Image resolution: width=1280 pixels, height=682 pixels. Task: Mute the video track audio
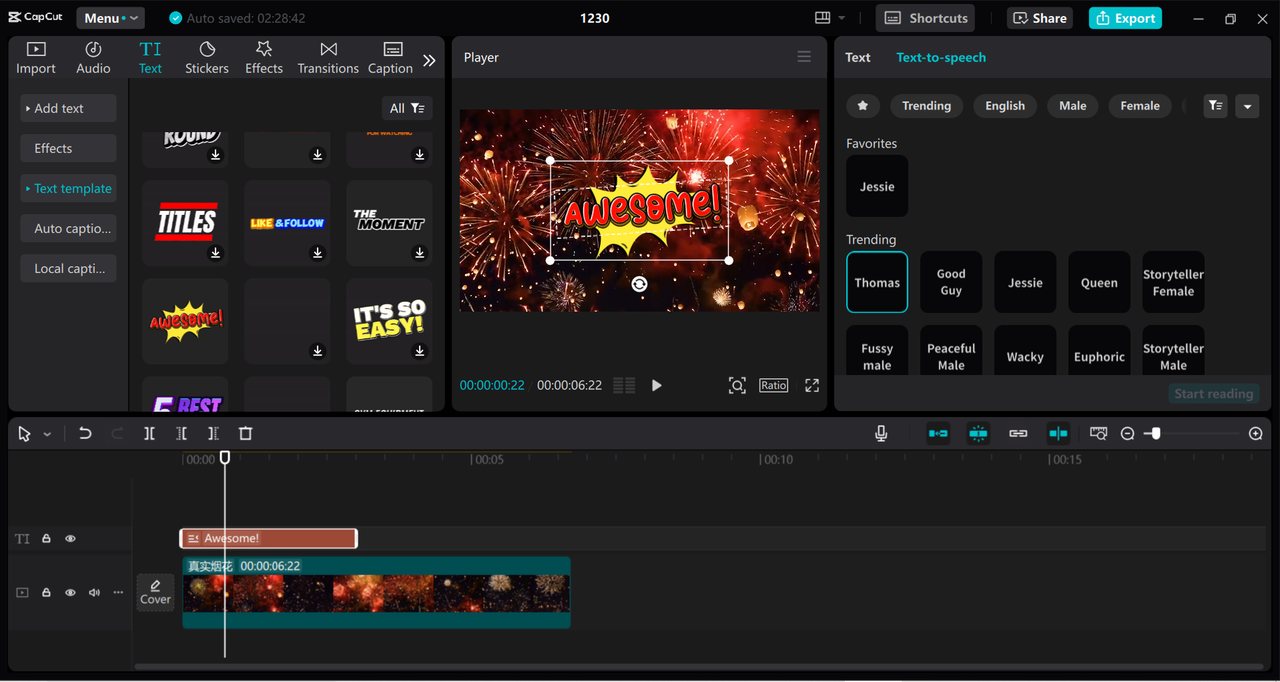point(94,592)
